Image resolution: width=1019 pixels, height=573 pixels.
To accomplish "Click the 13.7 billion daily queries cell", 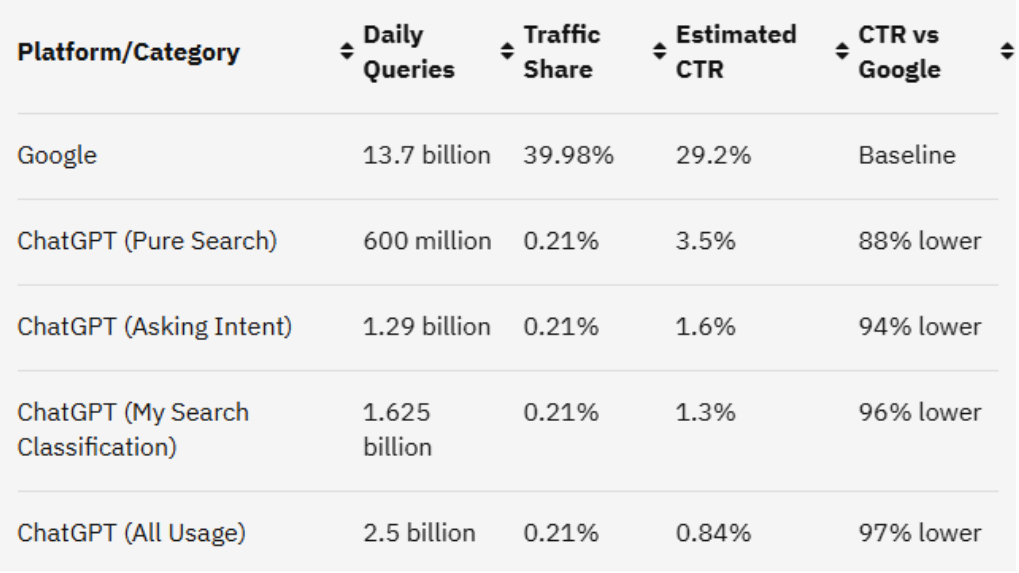I will [427, 156].
